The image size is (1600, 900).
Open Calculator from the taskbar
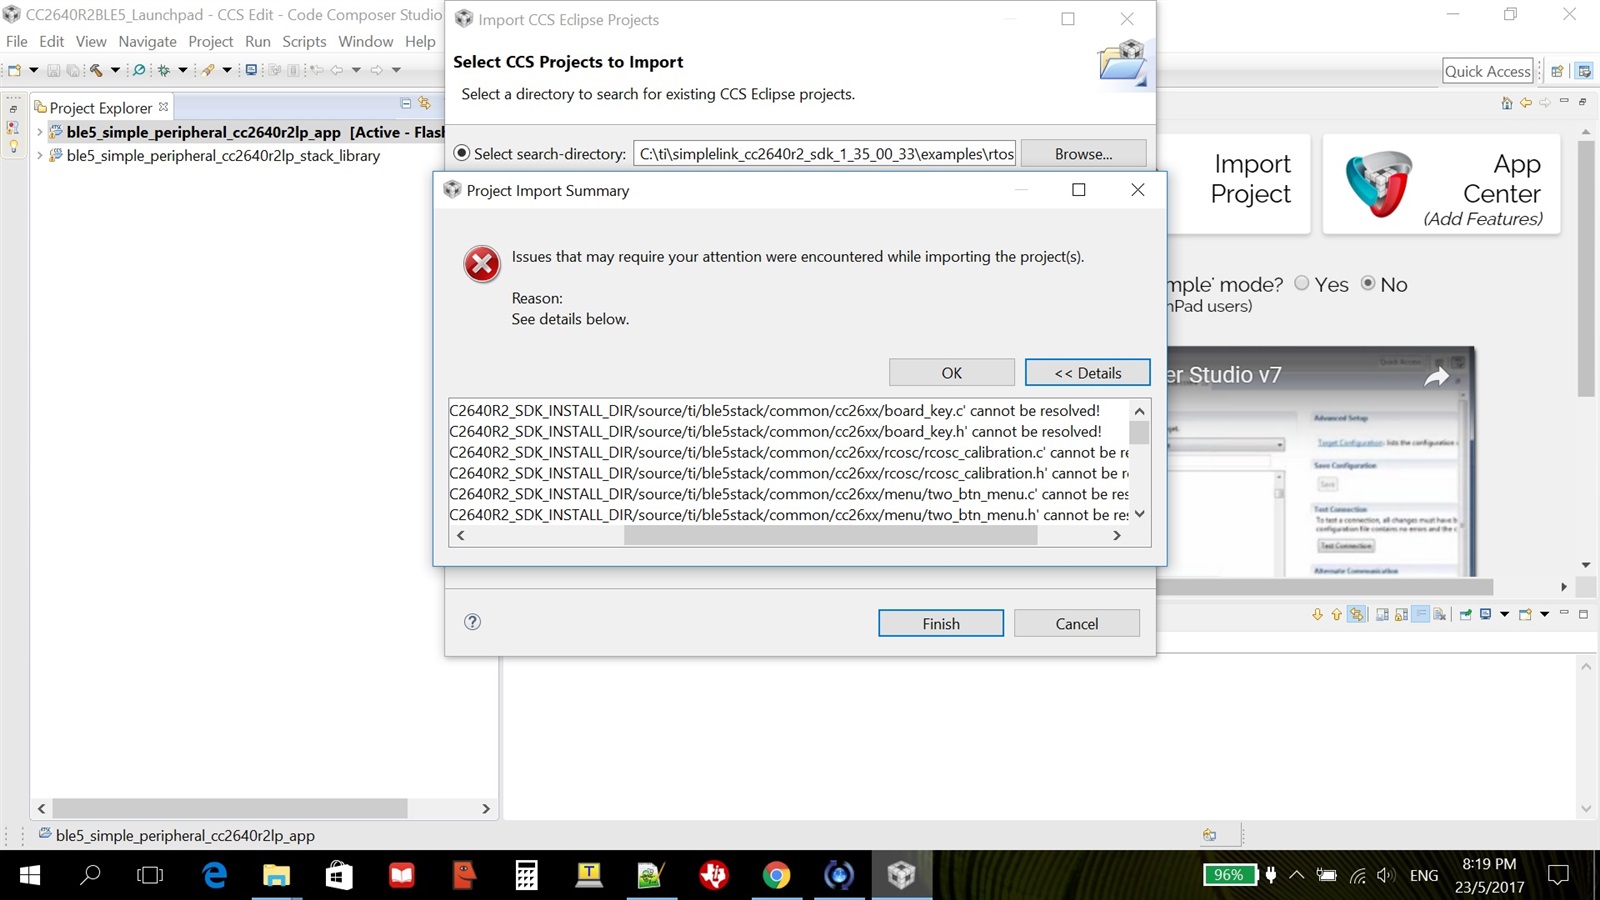point(526,876)
